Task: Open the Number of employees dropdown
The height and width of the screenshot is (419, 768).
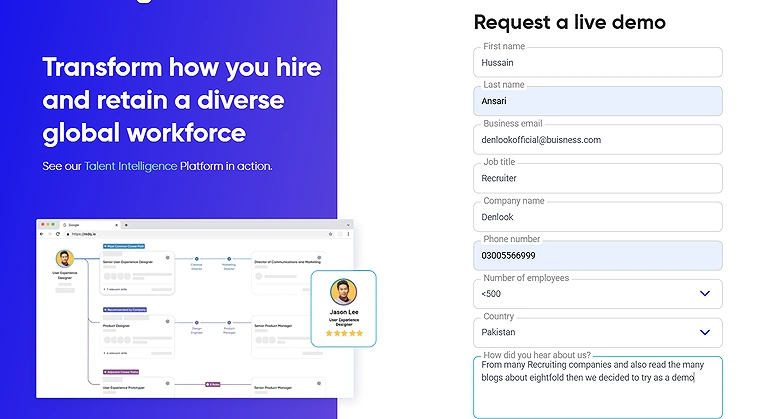Action: tap(598, 294)
